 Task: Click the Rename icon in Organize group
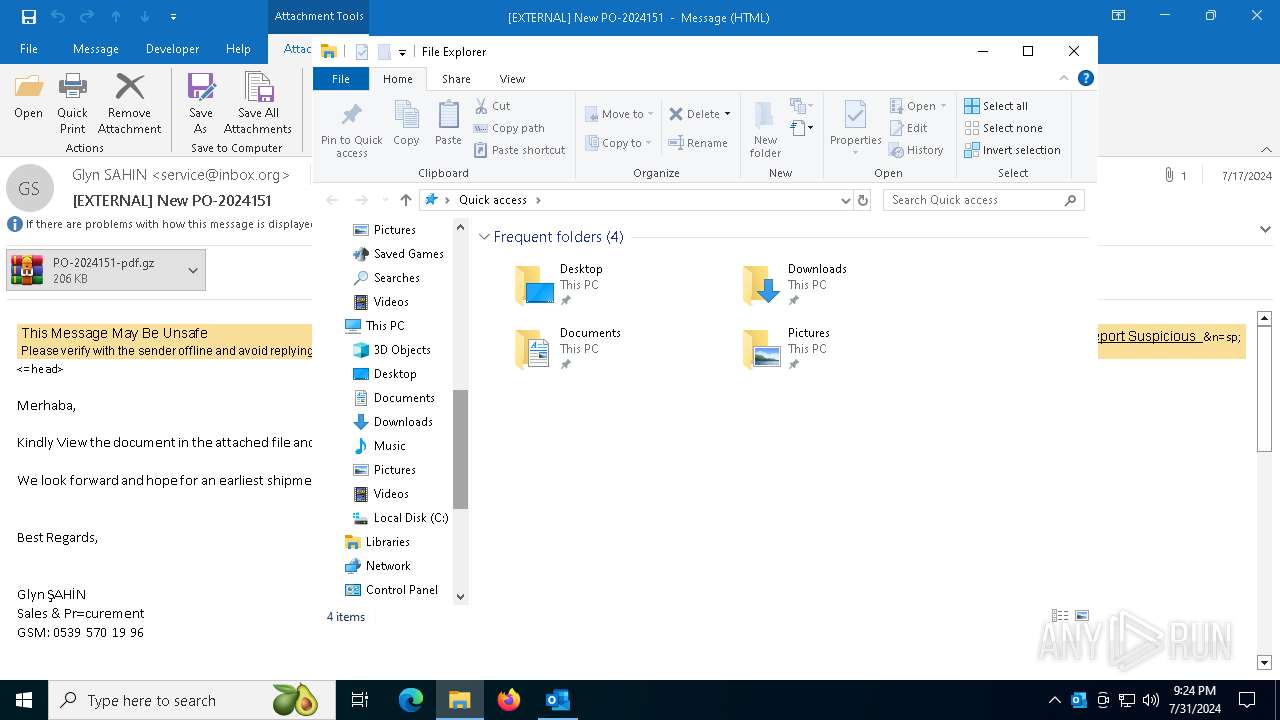coord(676,143)
